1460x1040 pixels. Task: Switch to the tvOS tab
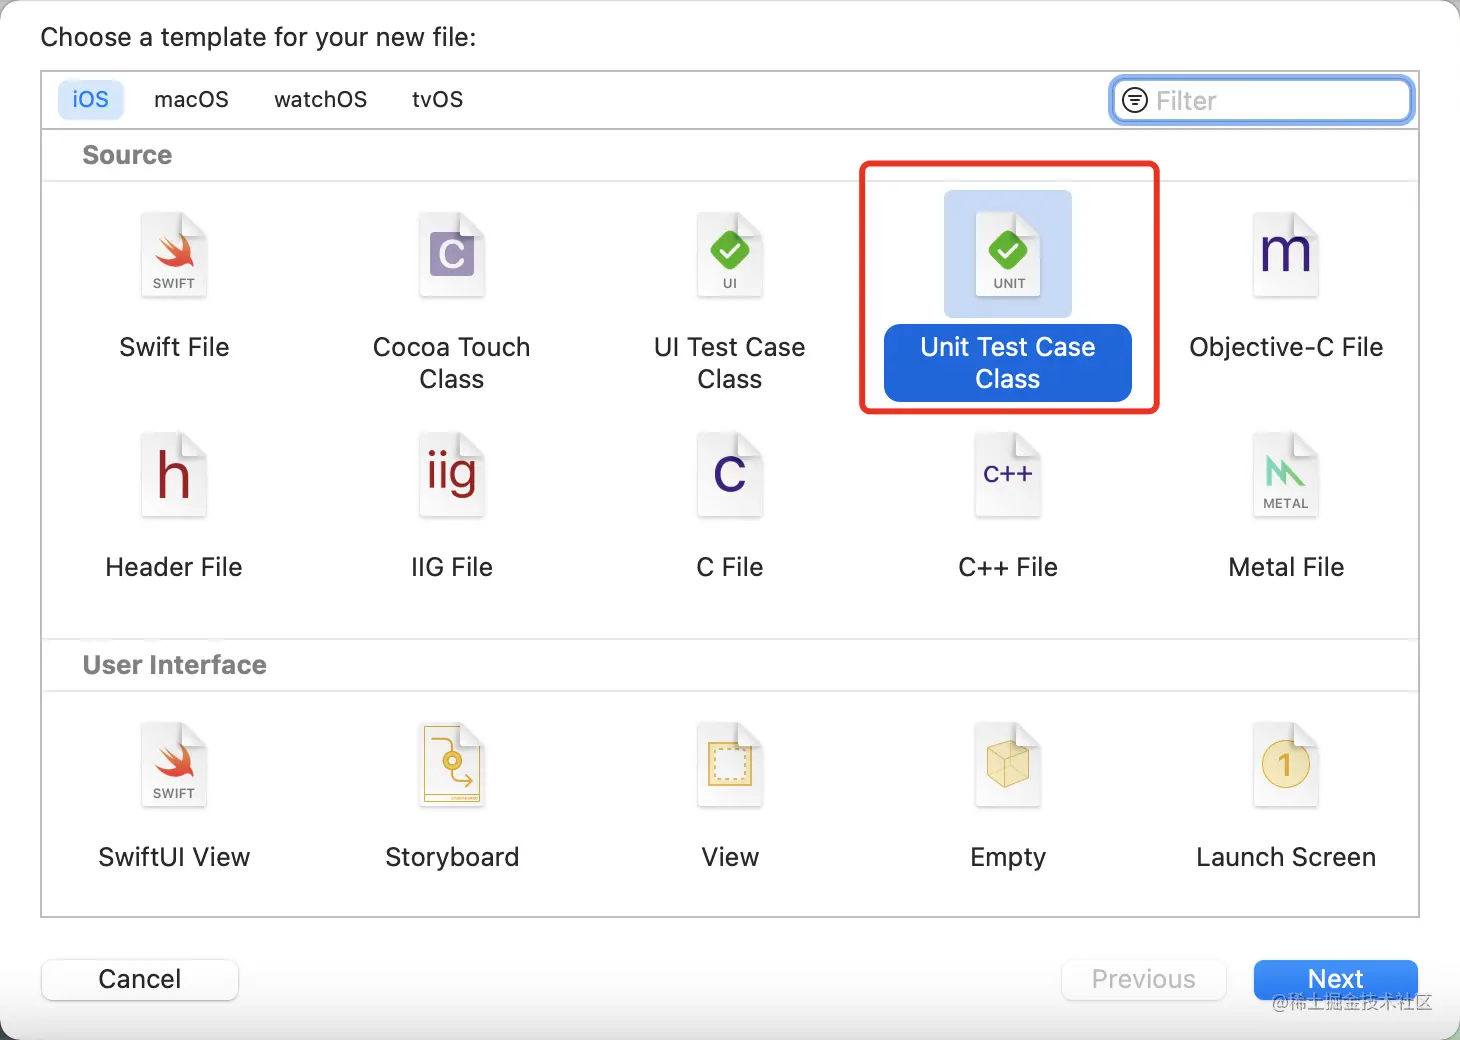(437, 100)
